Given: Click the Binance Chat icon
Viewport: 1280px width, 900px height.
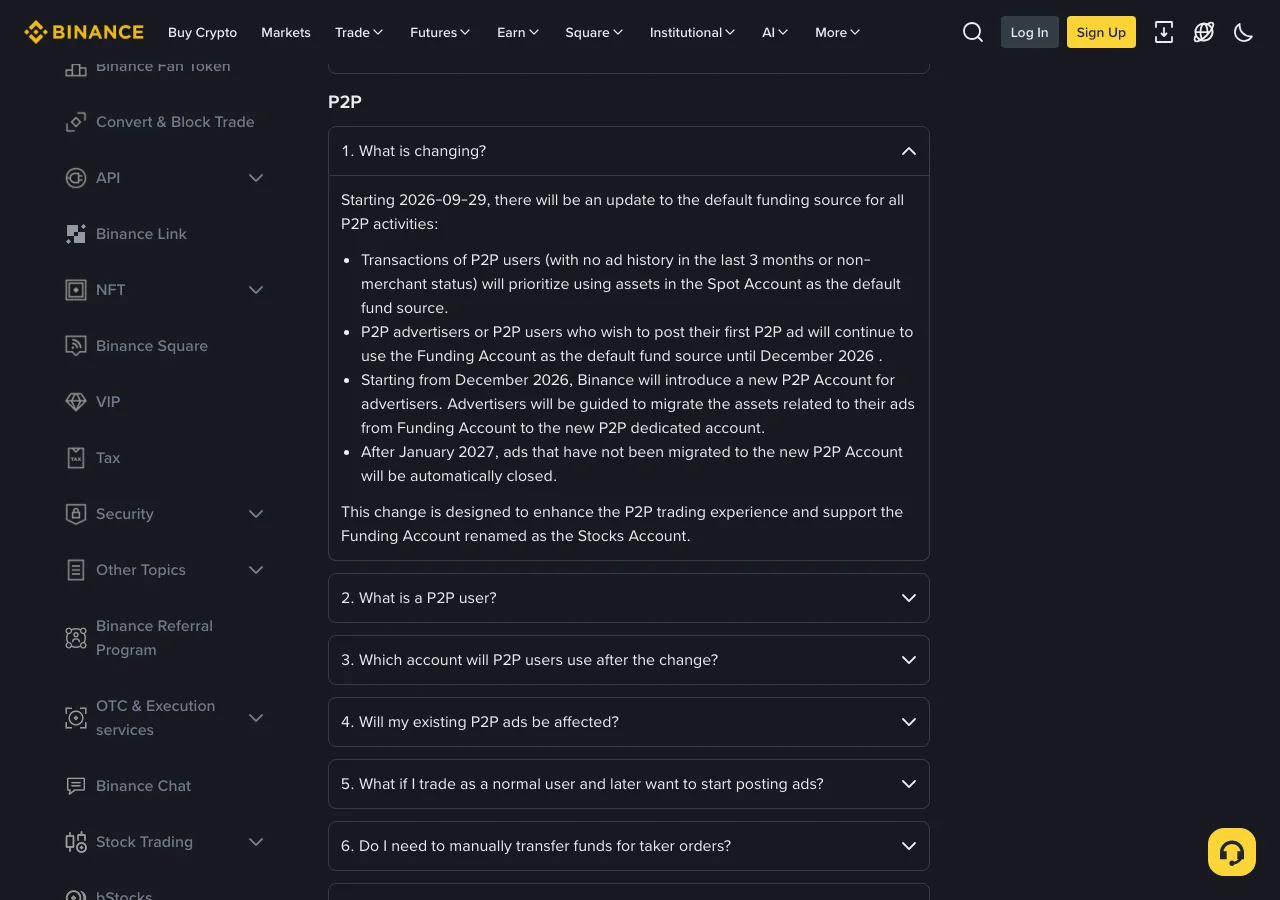Looking at the screenshot, I should (76, 786).
